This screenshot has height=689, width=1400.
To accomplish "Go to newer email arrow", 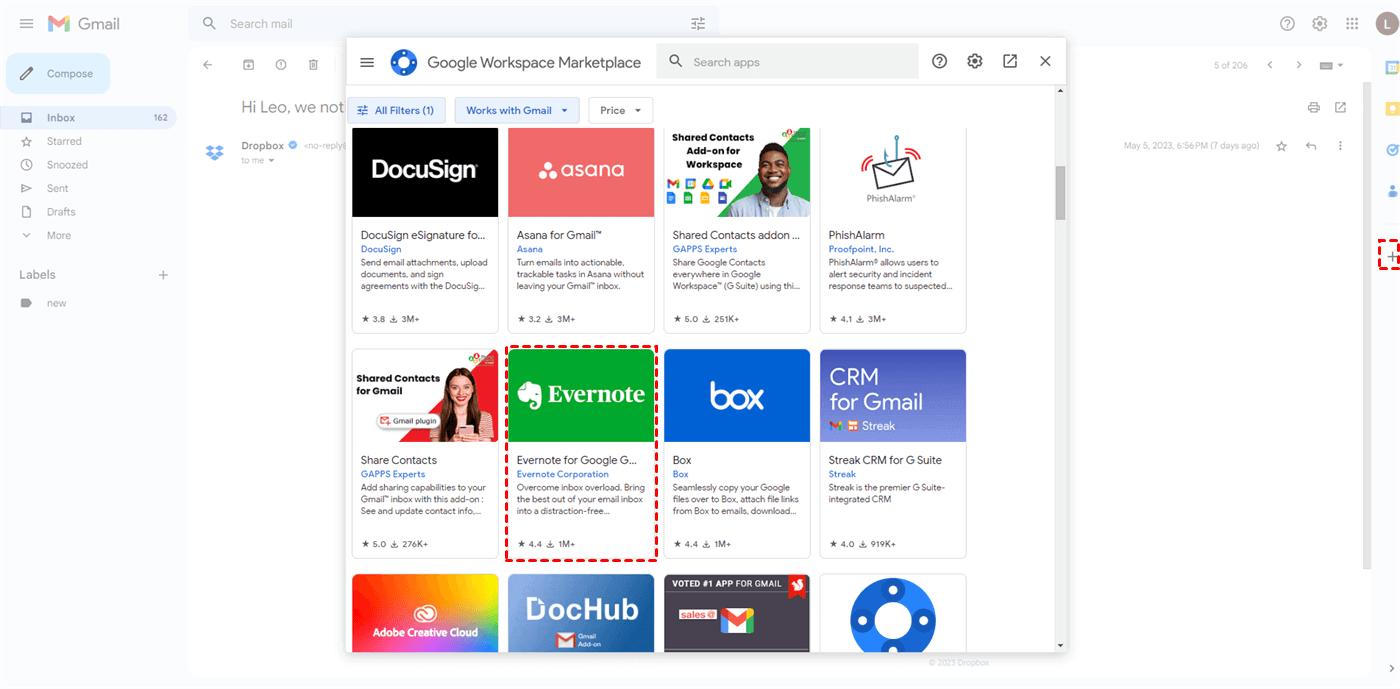I will click(1270, 65).
